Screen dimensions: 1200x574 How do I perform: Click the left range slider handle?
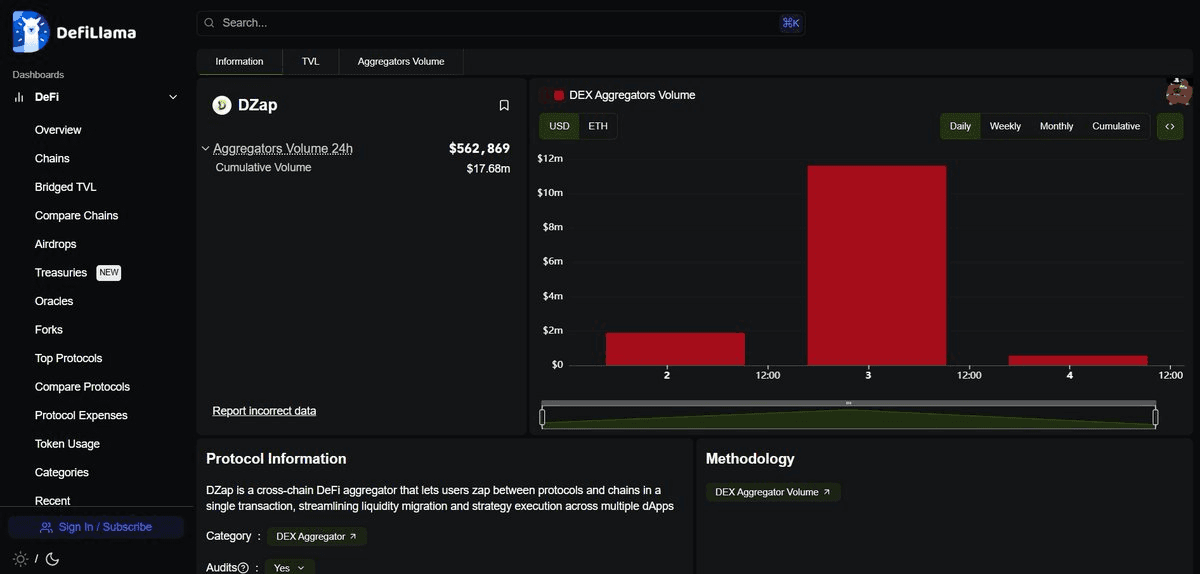tap(542, 417)
